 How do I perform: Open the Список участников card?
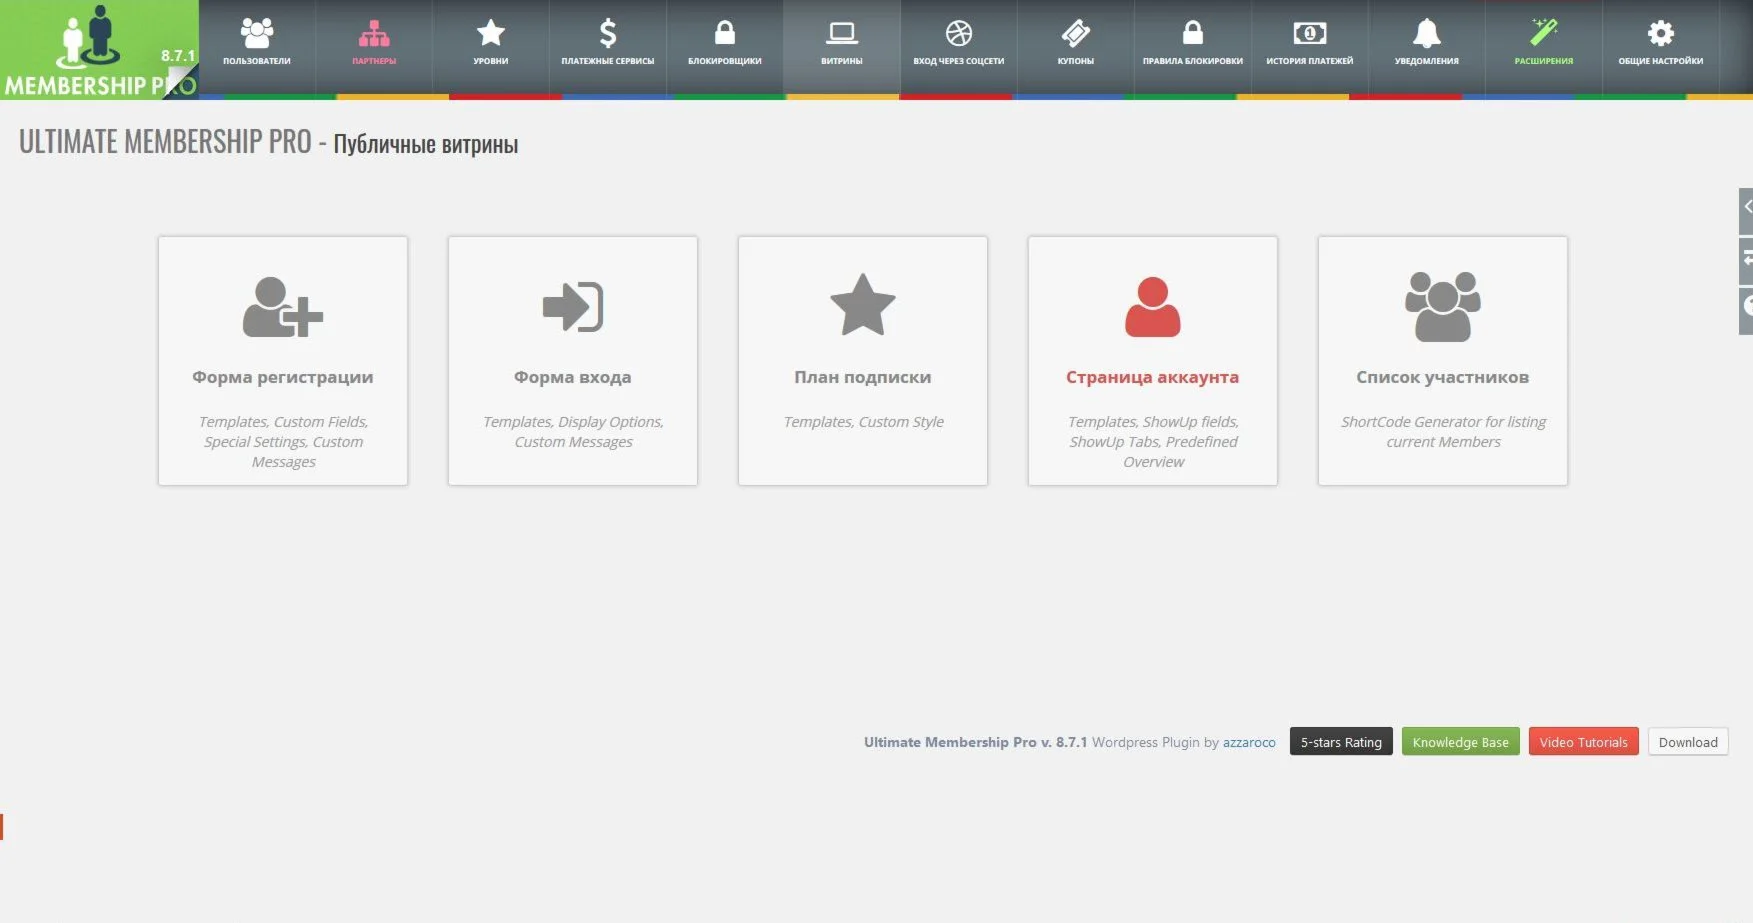(1443, 361)
